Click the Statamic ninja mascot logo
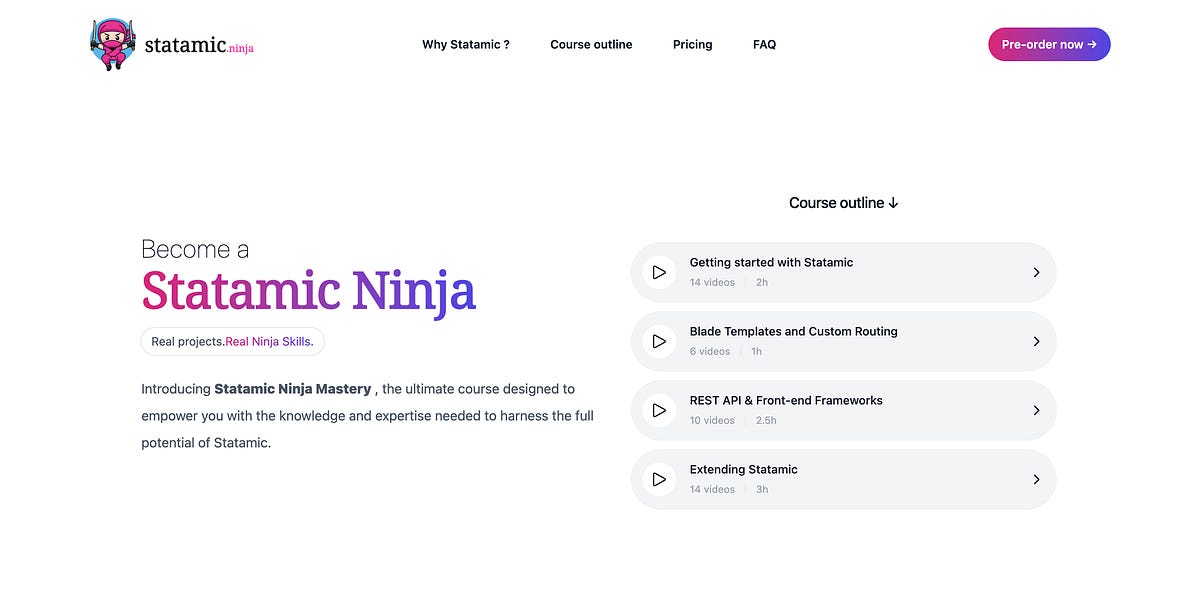Image resolution: width=1200 pixels, height=600 pixels. [112, 43]
